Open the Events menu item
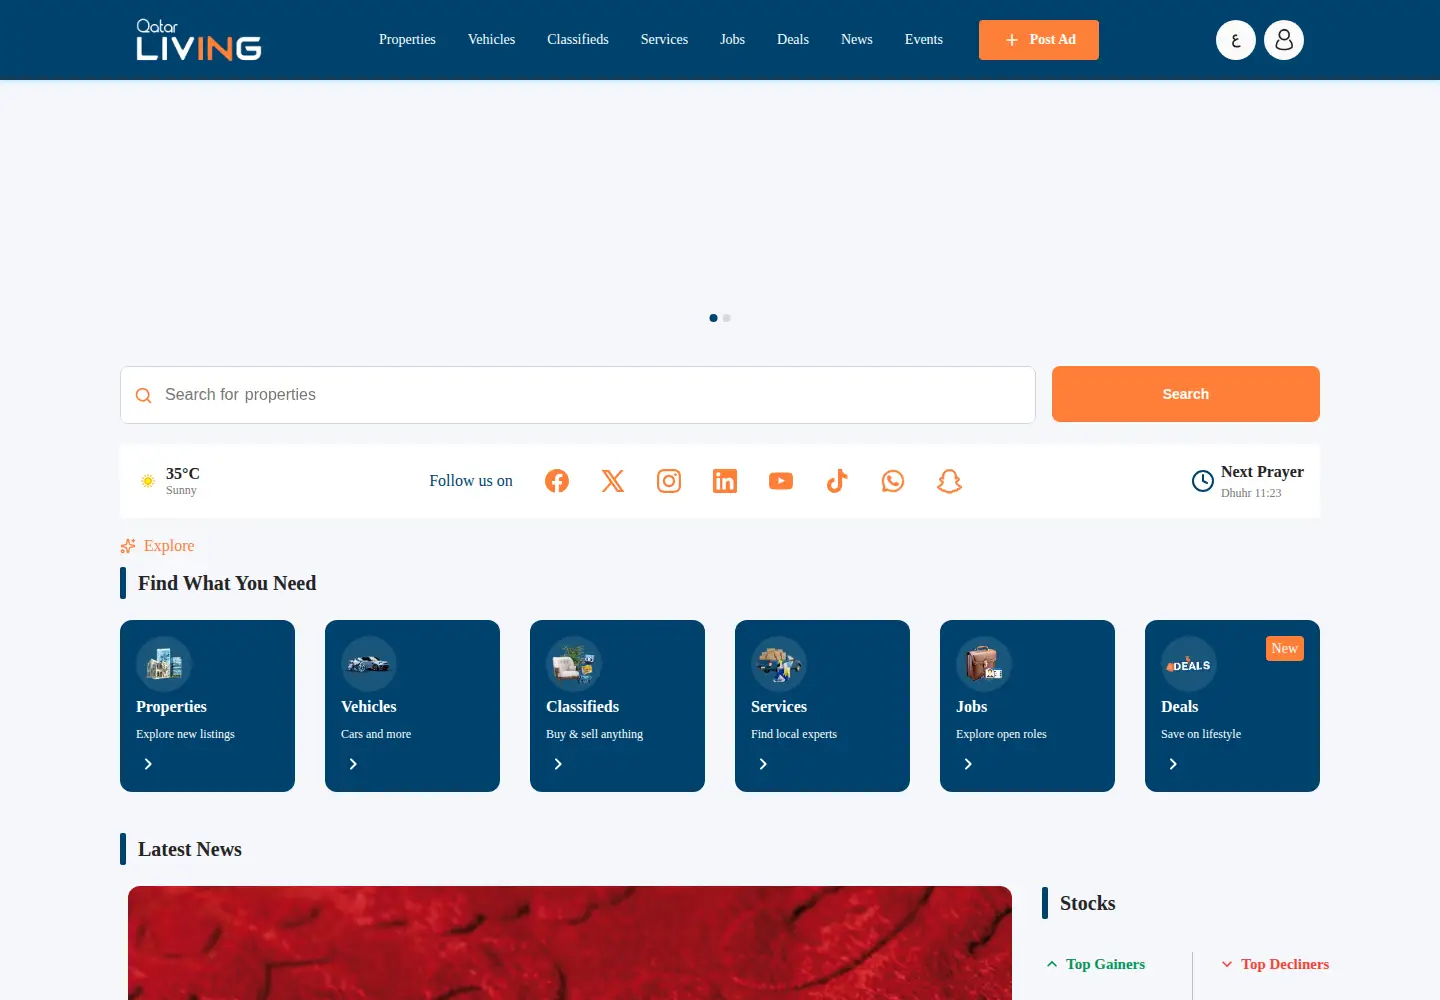This screenshot has width=1440, height=1000. click(924, 40)
